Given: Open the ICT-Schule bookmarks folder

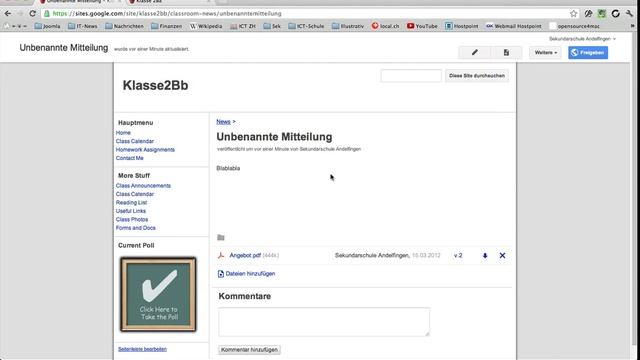Looking at the screenshot, I should pos(306,26).
